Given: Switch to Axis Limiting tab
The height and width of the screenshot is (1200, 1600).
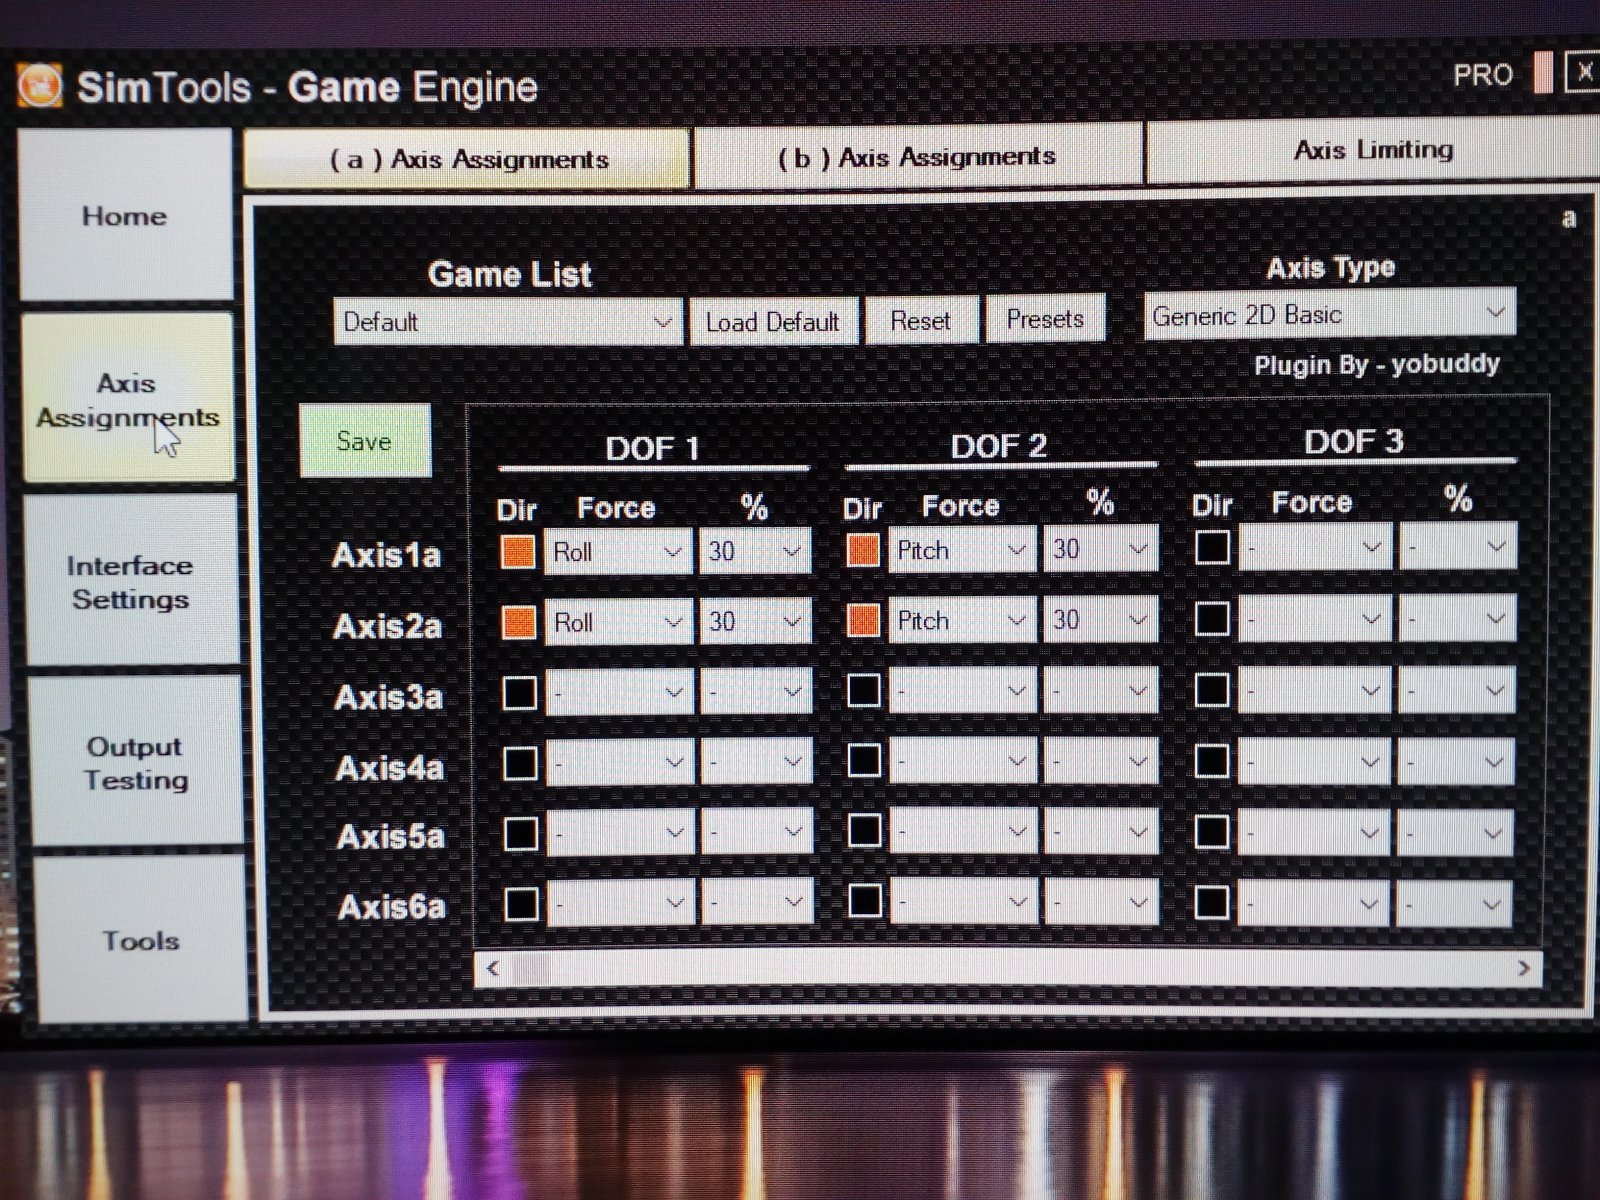Looking at the screenshot, I should tap(1372, 150).
